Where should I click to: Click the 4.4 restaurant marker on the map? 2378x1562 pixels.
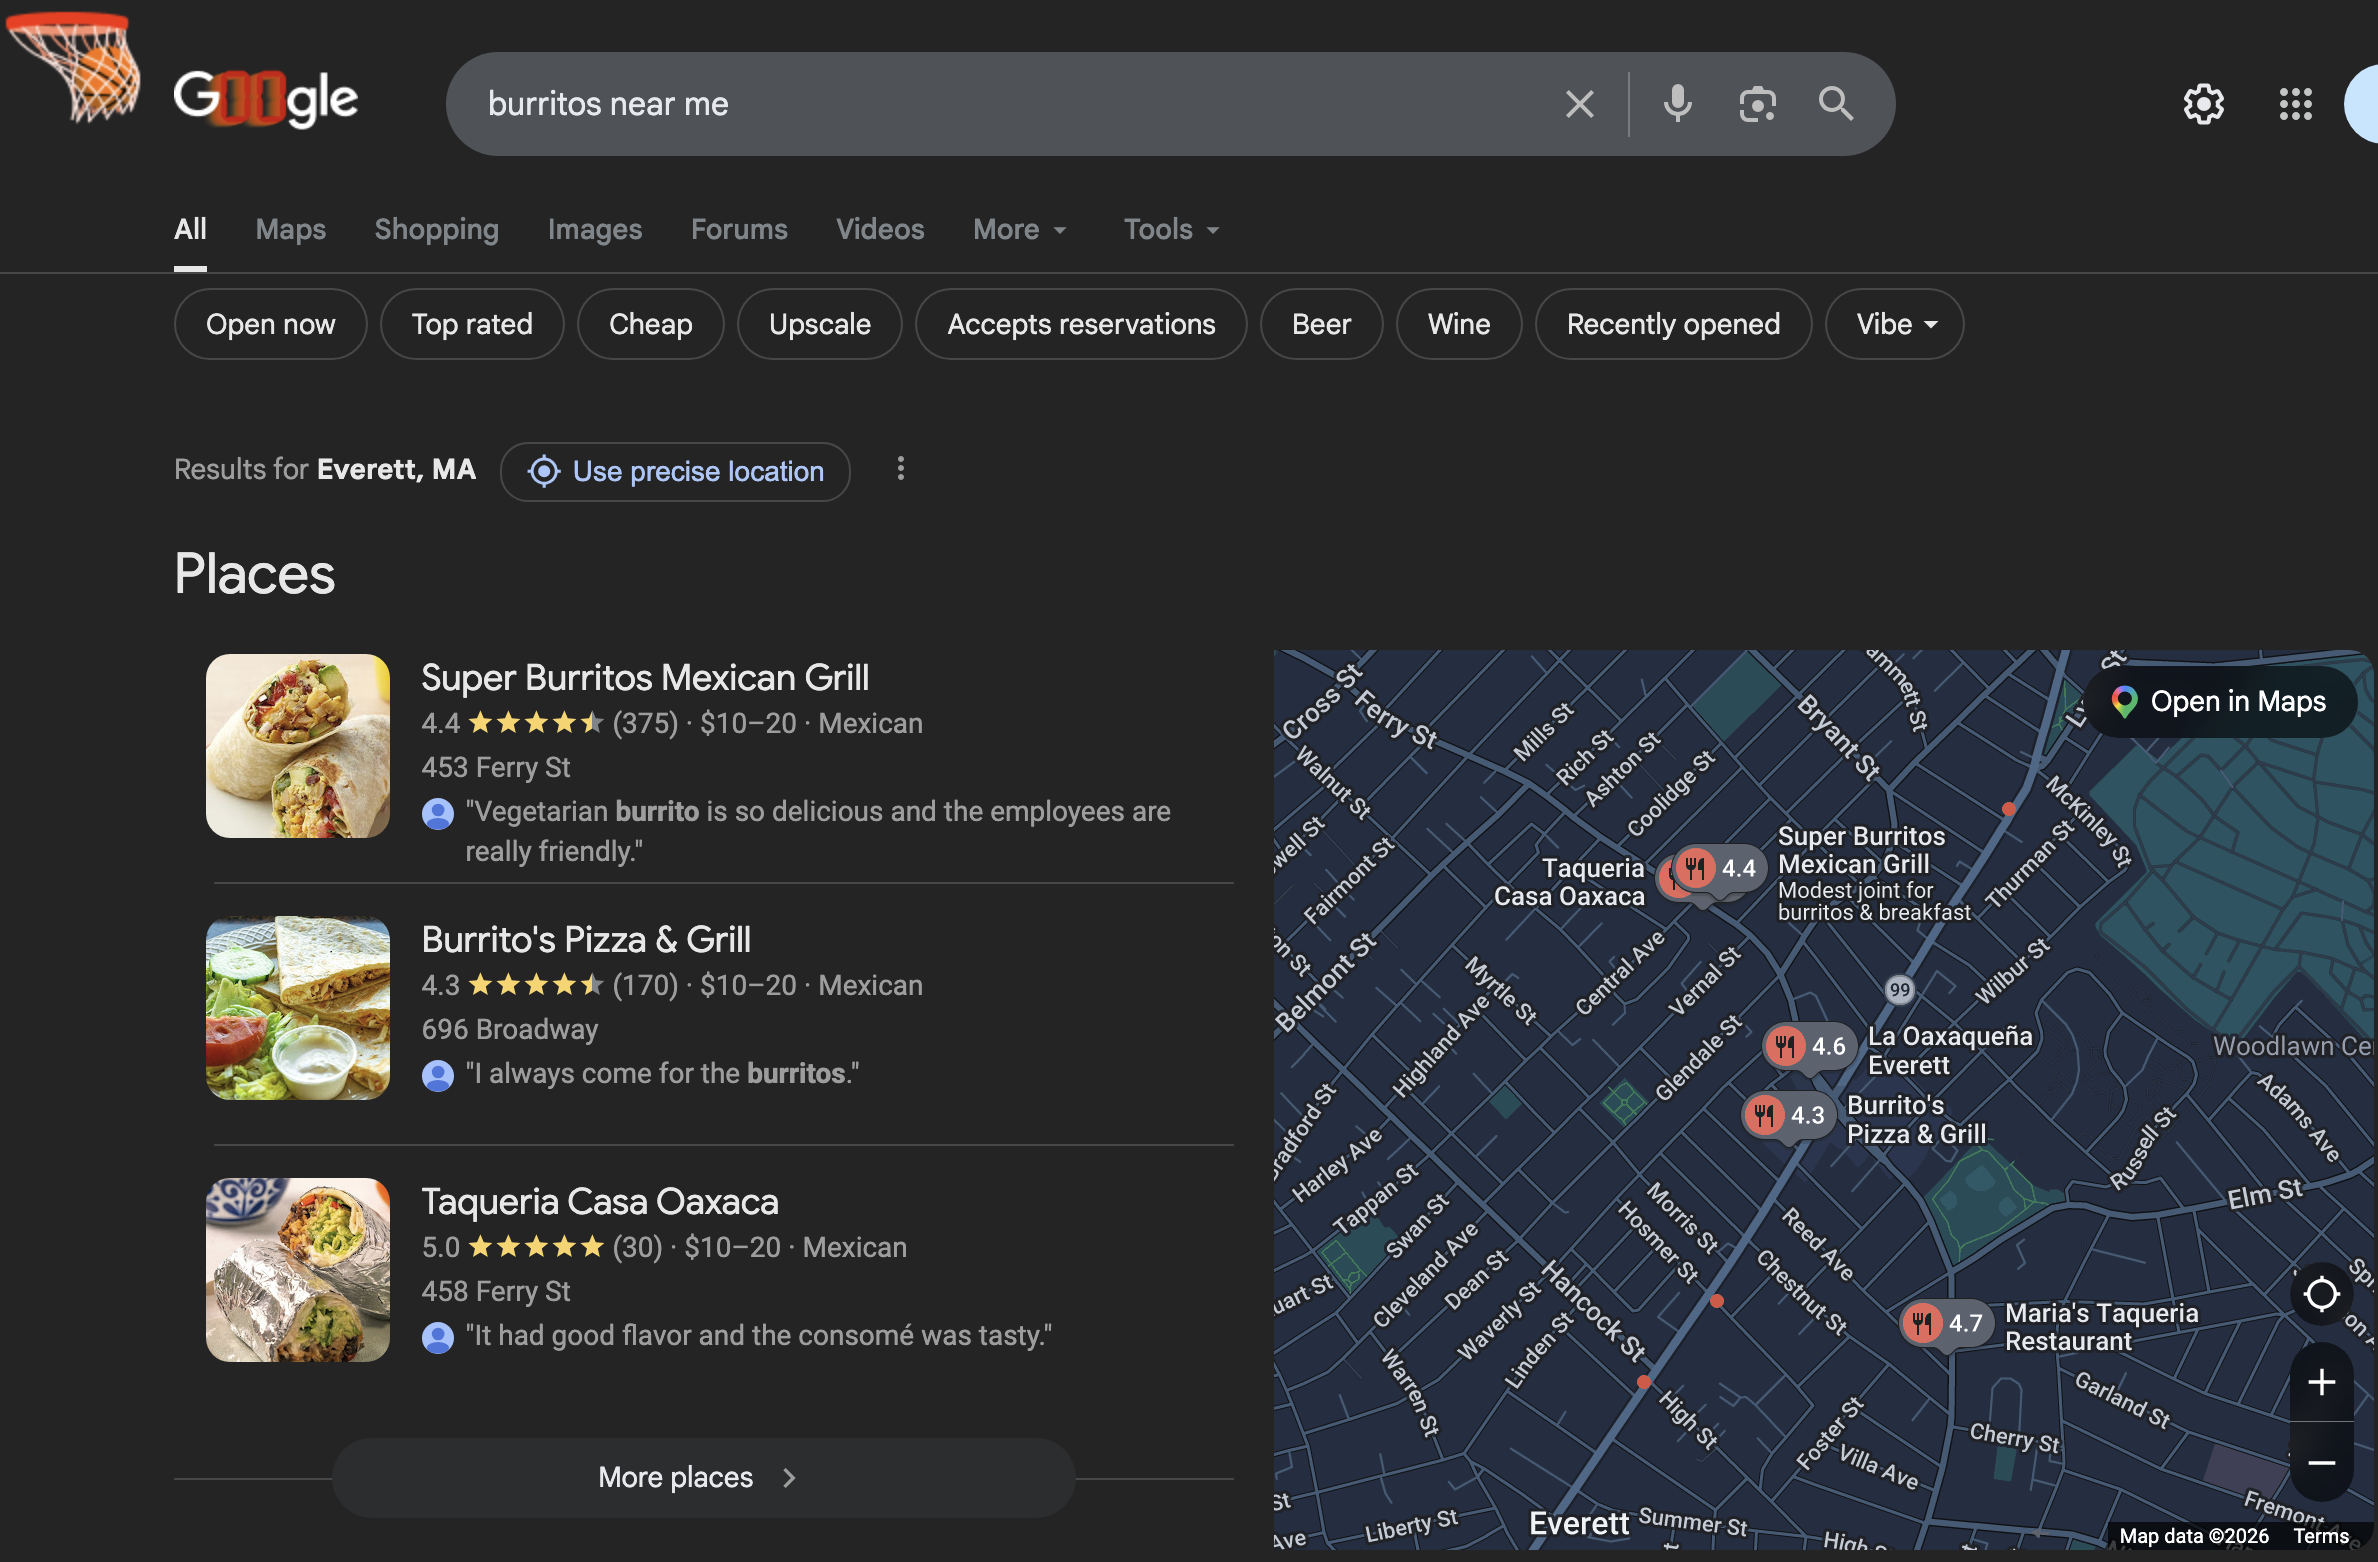(x=1712, y=869)
